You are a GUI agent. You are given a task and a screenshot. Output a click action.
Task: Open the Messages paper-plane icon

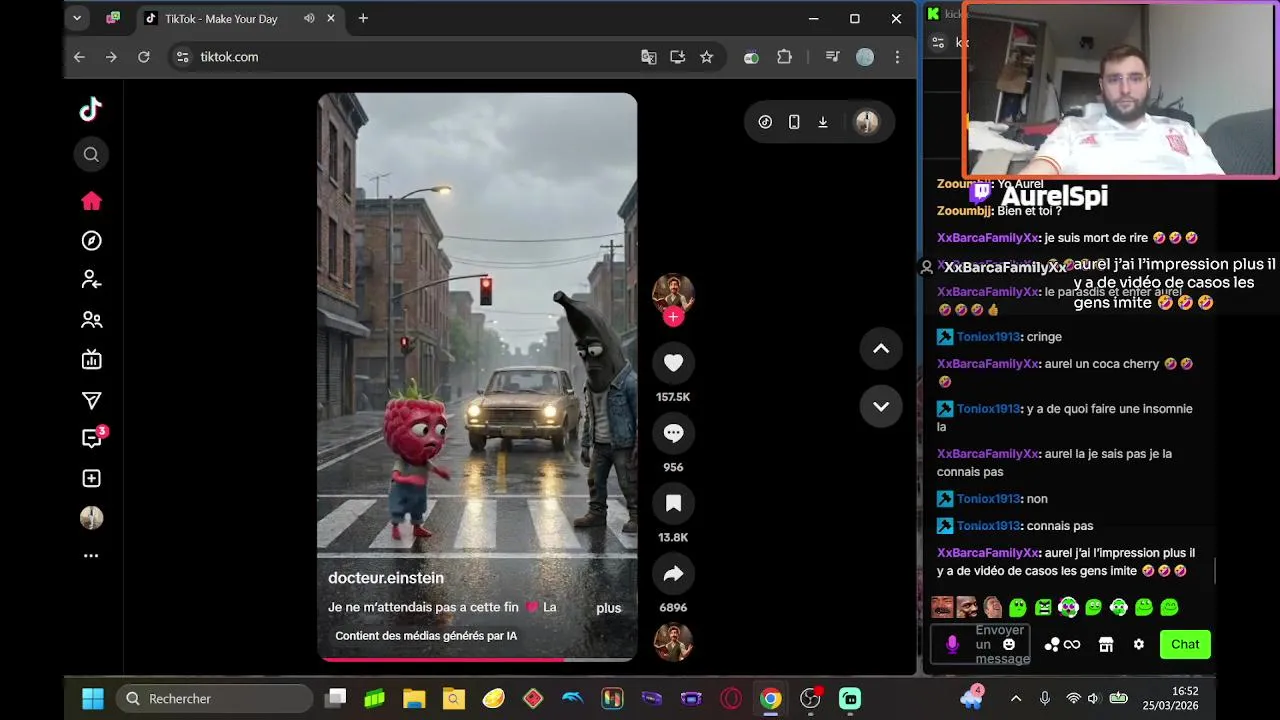pyautogui.click(x=91, y=400)
